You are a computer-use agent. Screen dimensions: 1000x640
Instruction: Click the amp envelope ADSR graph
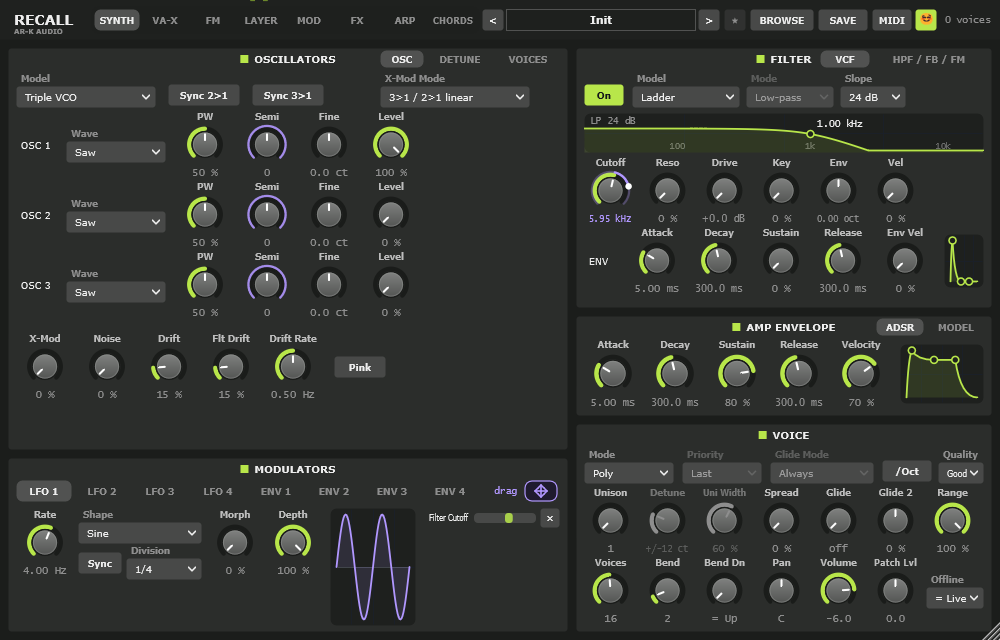(x=941, y=374)
